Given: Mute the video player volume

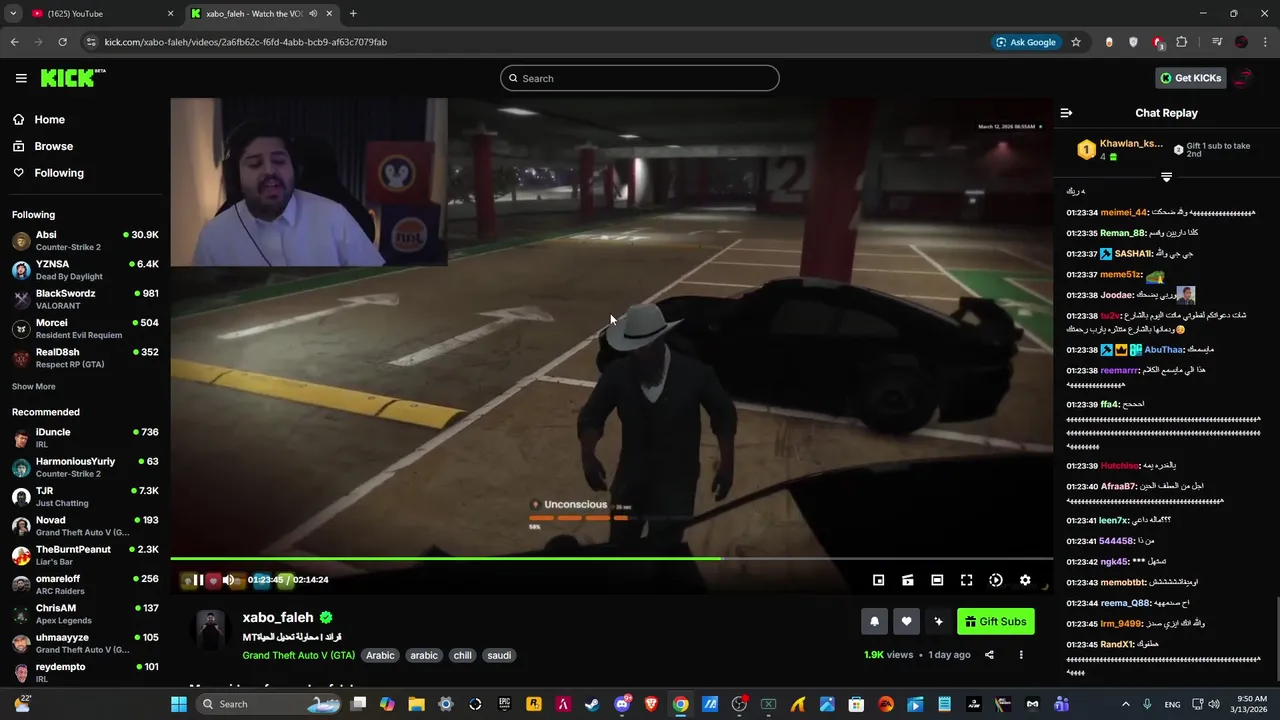Looking at the screenshot, I should click(228, 580).
